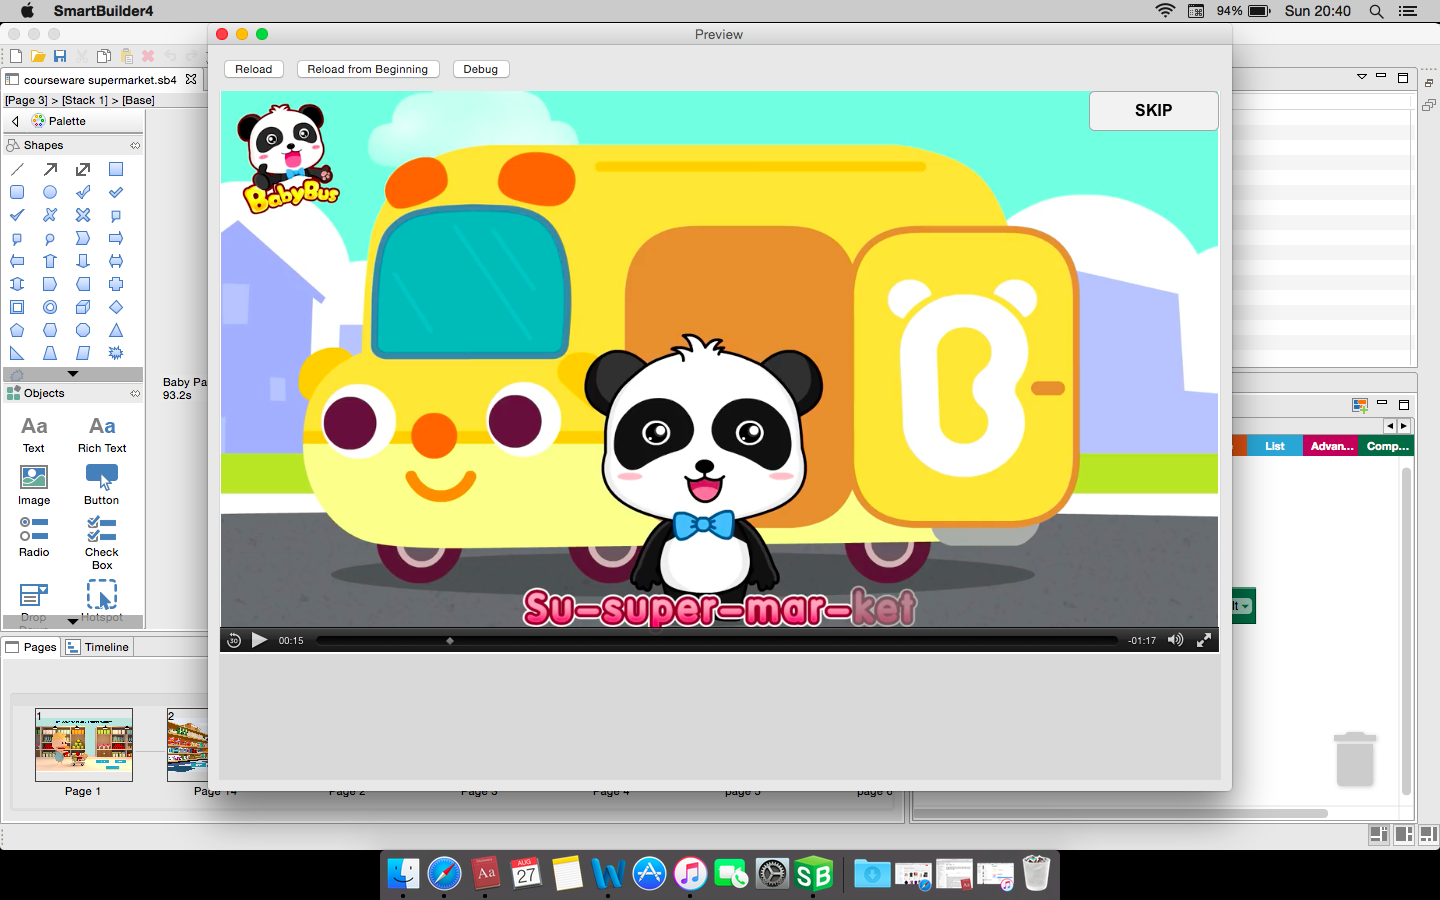Screen dimensions: 1440x900
Task: Select the 3D cube shape
Action: [83, 307]
